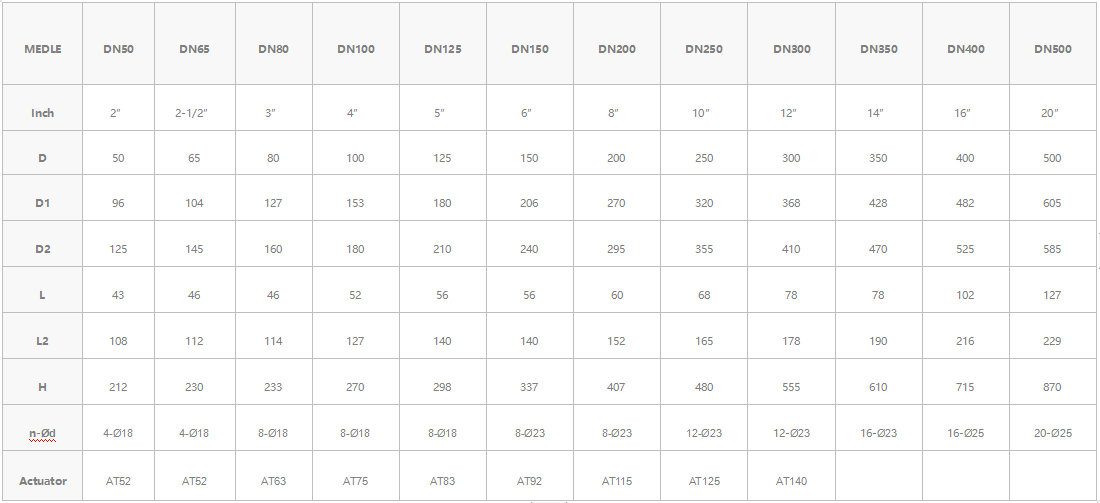Select the DN350 column header

(877, 49)
